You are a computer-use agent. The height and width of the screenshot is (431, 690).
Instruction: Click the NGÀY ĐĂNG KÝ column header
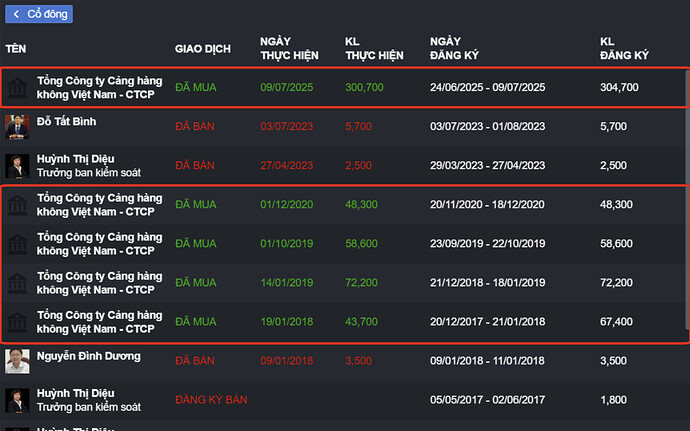454,48
